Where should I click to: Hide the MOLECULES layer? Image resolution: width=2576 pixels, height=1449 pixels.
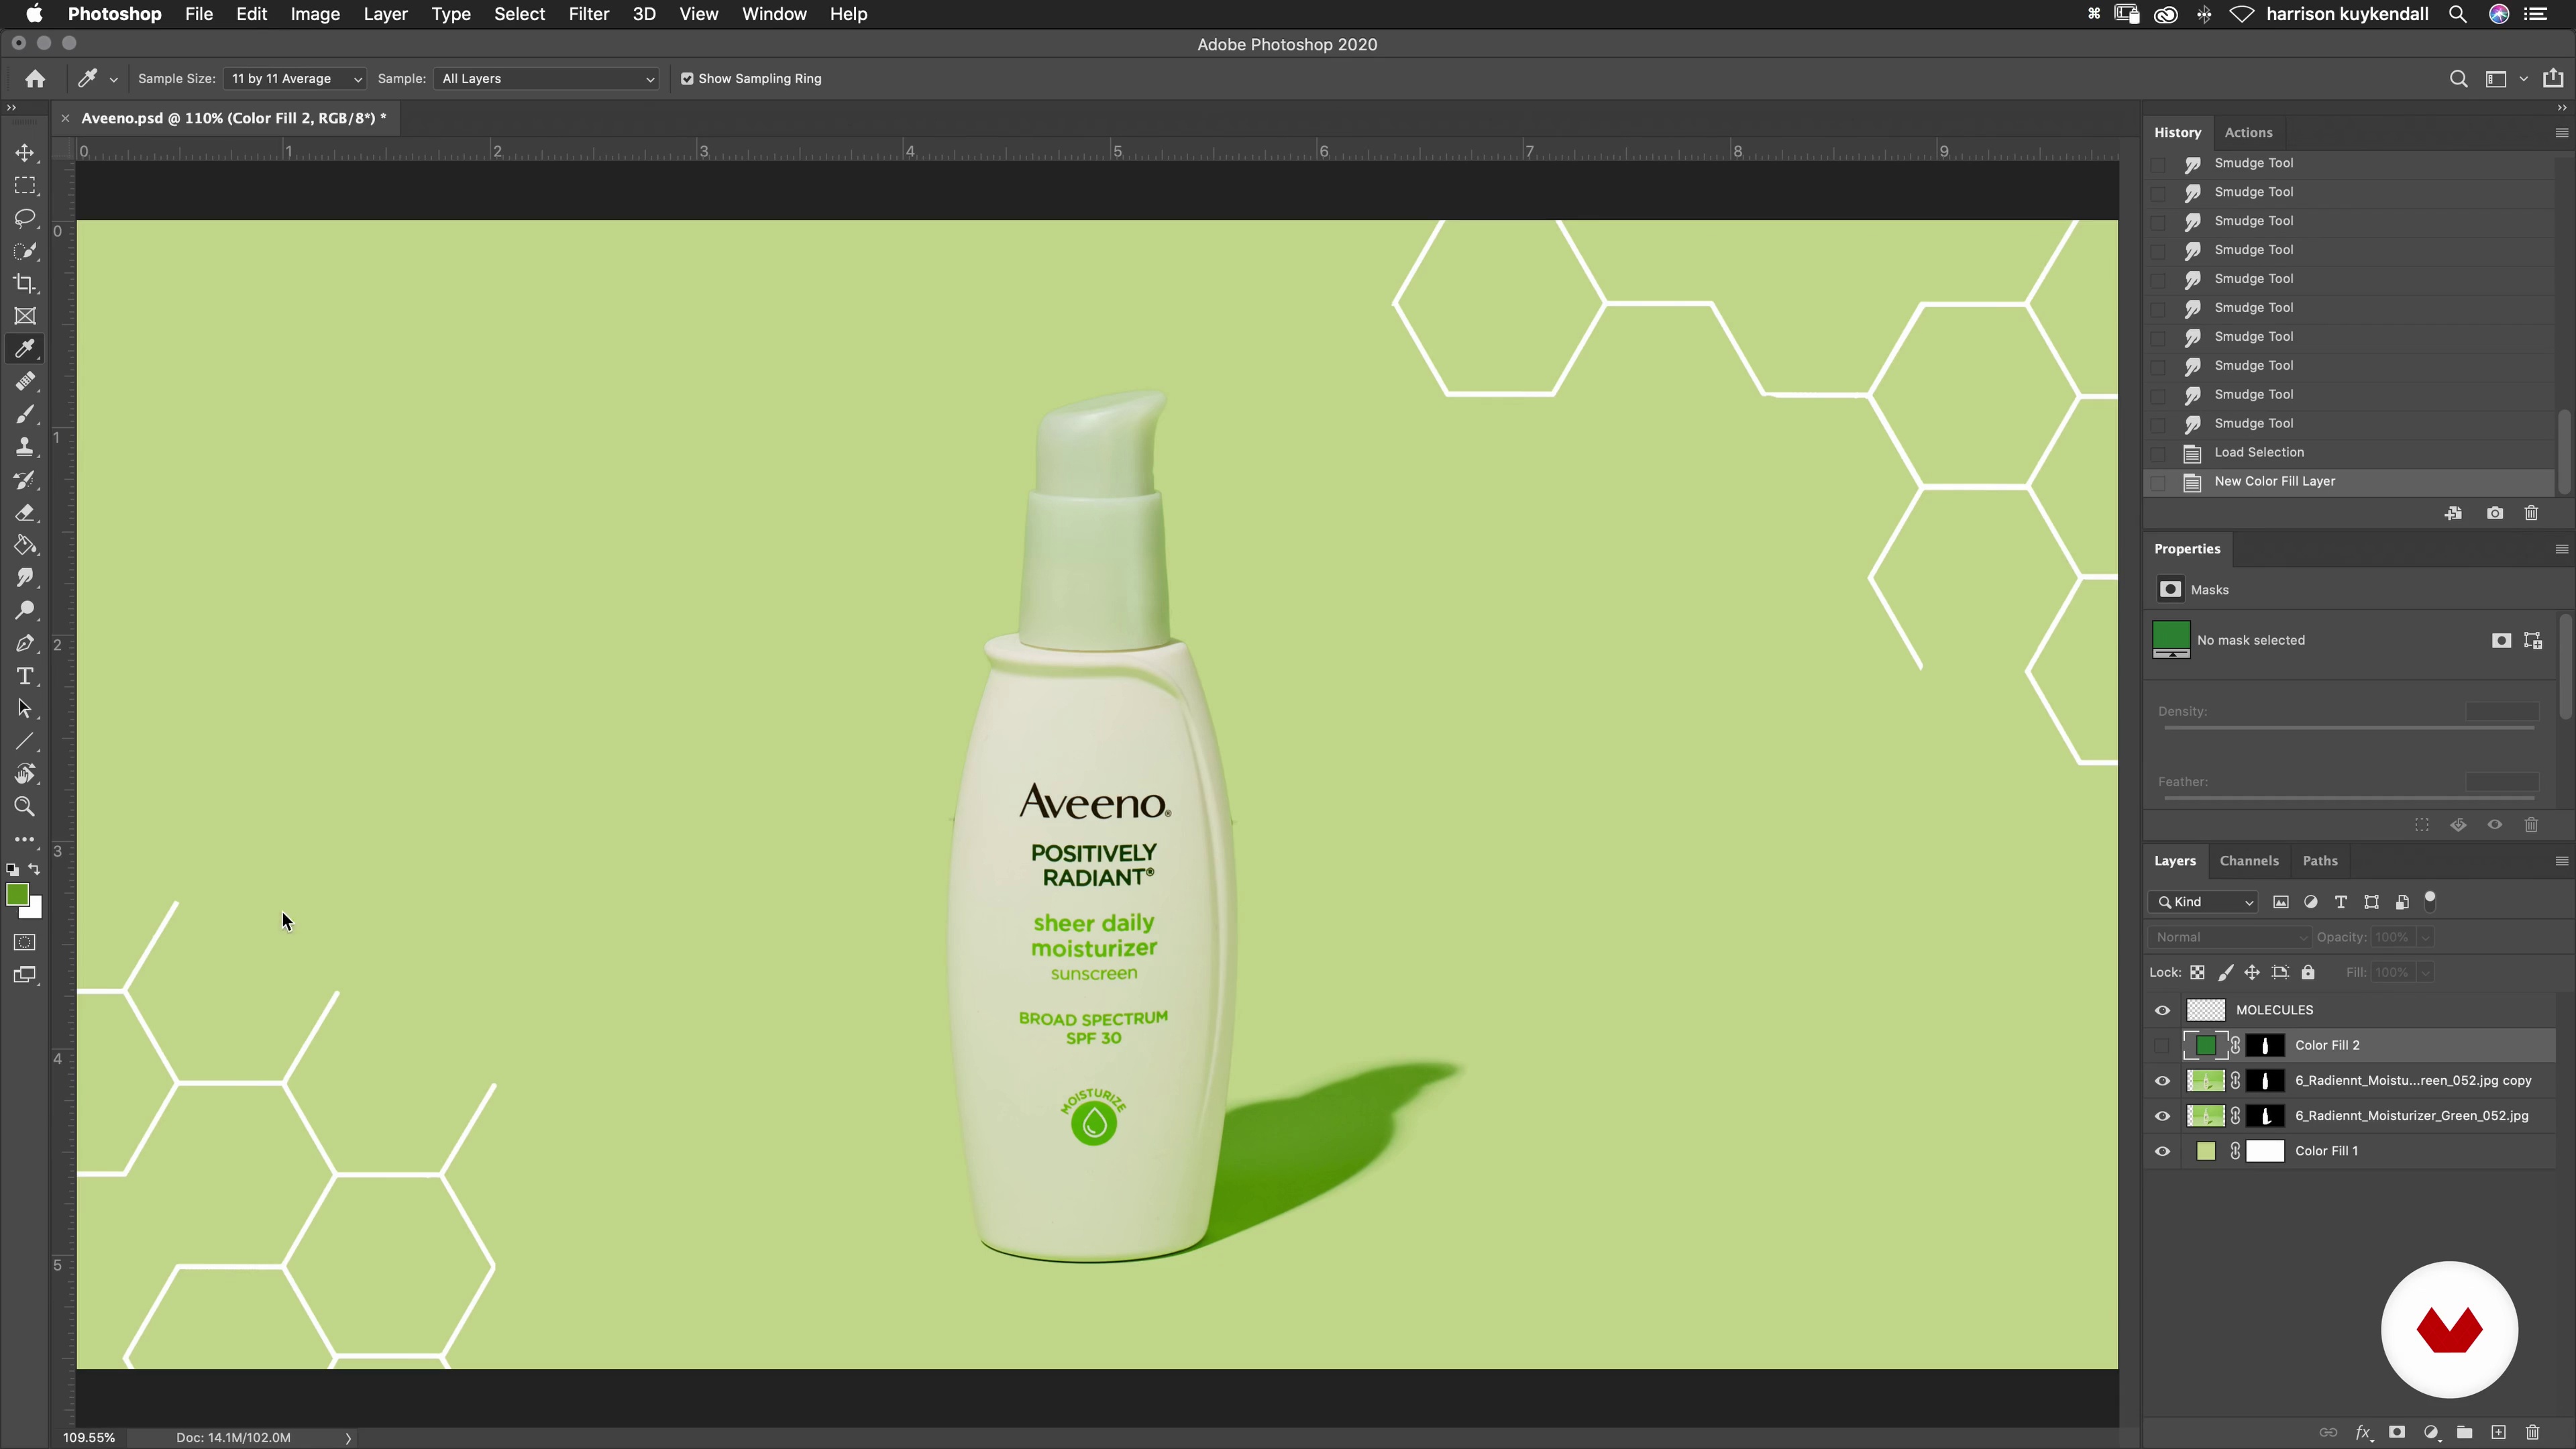click(2162, 1010)
